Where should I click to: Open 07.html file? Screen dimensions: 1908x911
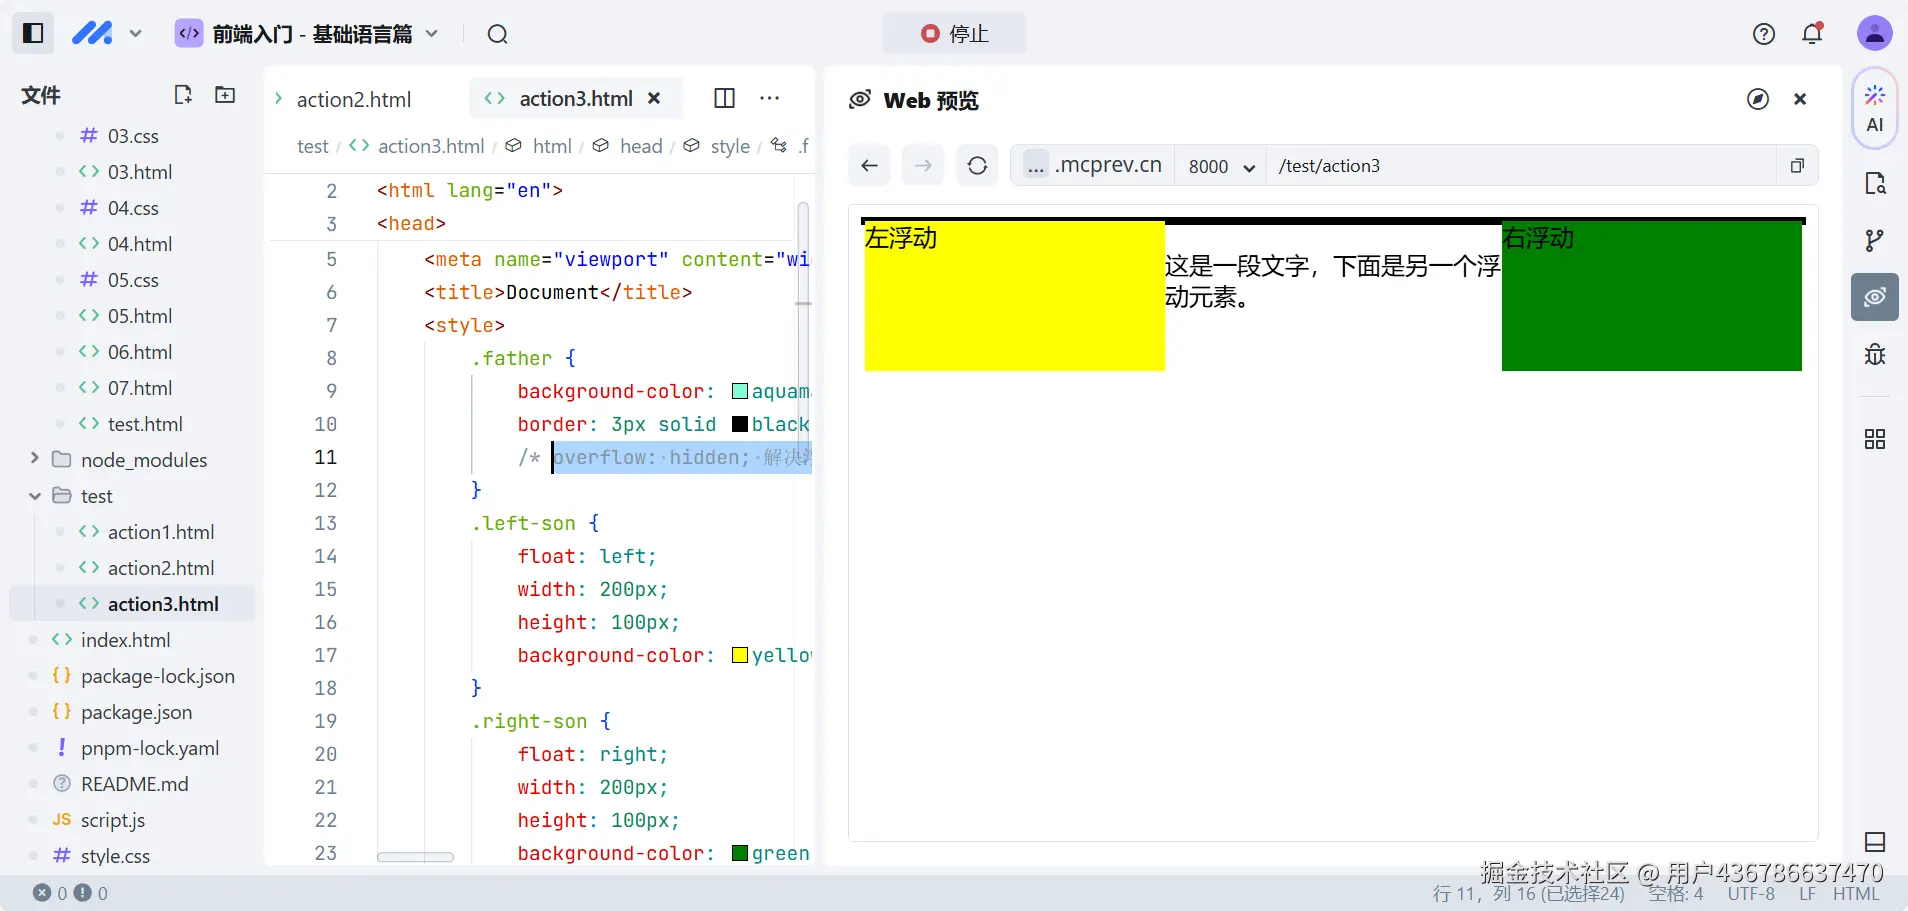[x=132, y=388]
